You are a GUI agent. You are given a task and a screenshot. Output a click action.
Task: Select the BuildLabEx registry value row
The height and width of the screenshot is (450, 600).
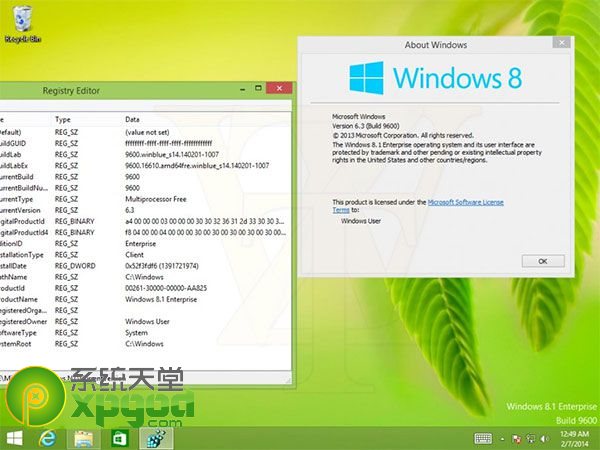(145, 166)
